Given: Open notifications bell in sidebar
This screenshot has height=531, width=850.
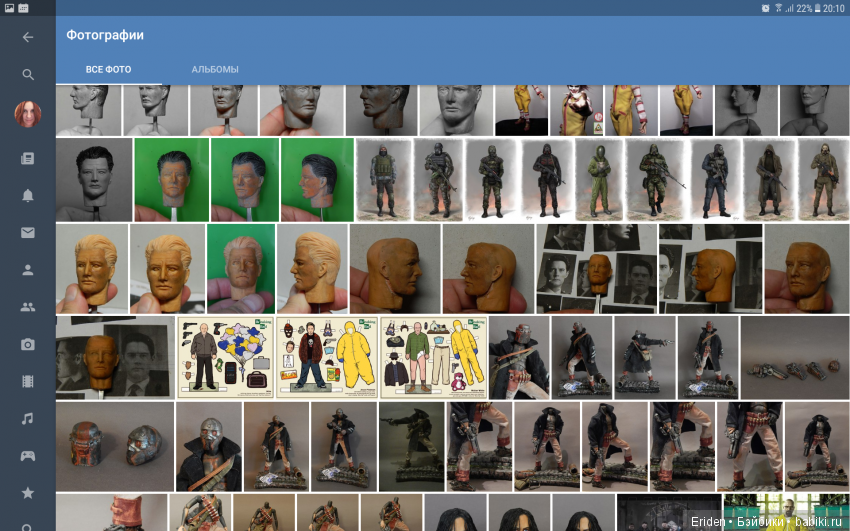Looking at the screenshot, I should pos(28,195).
